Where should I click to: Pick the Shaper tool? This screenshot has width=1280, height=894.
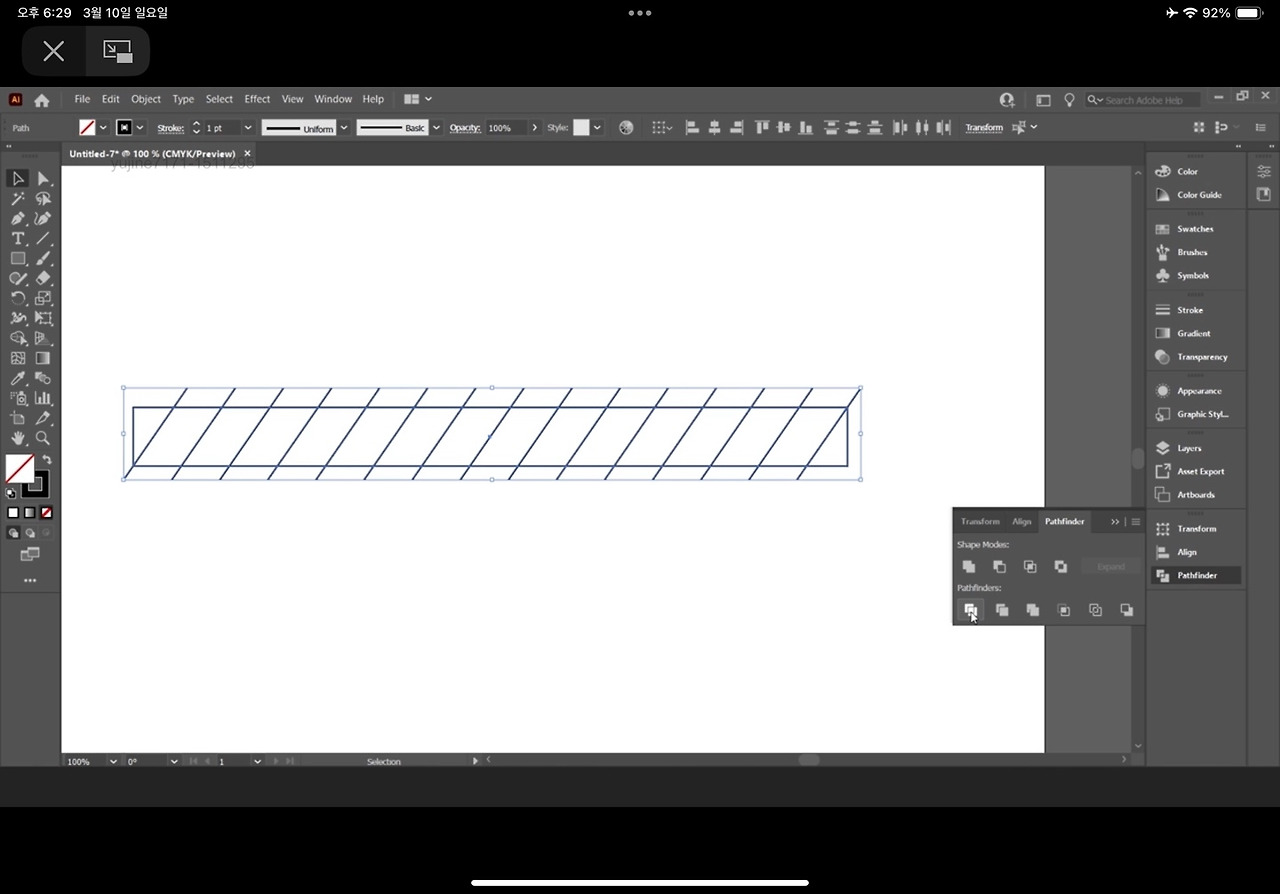pyautogui.click(x=18, y=278)
